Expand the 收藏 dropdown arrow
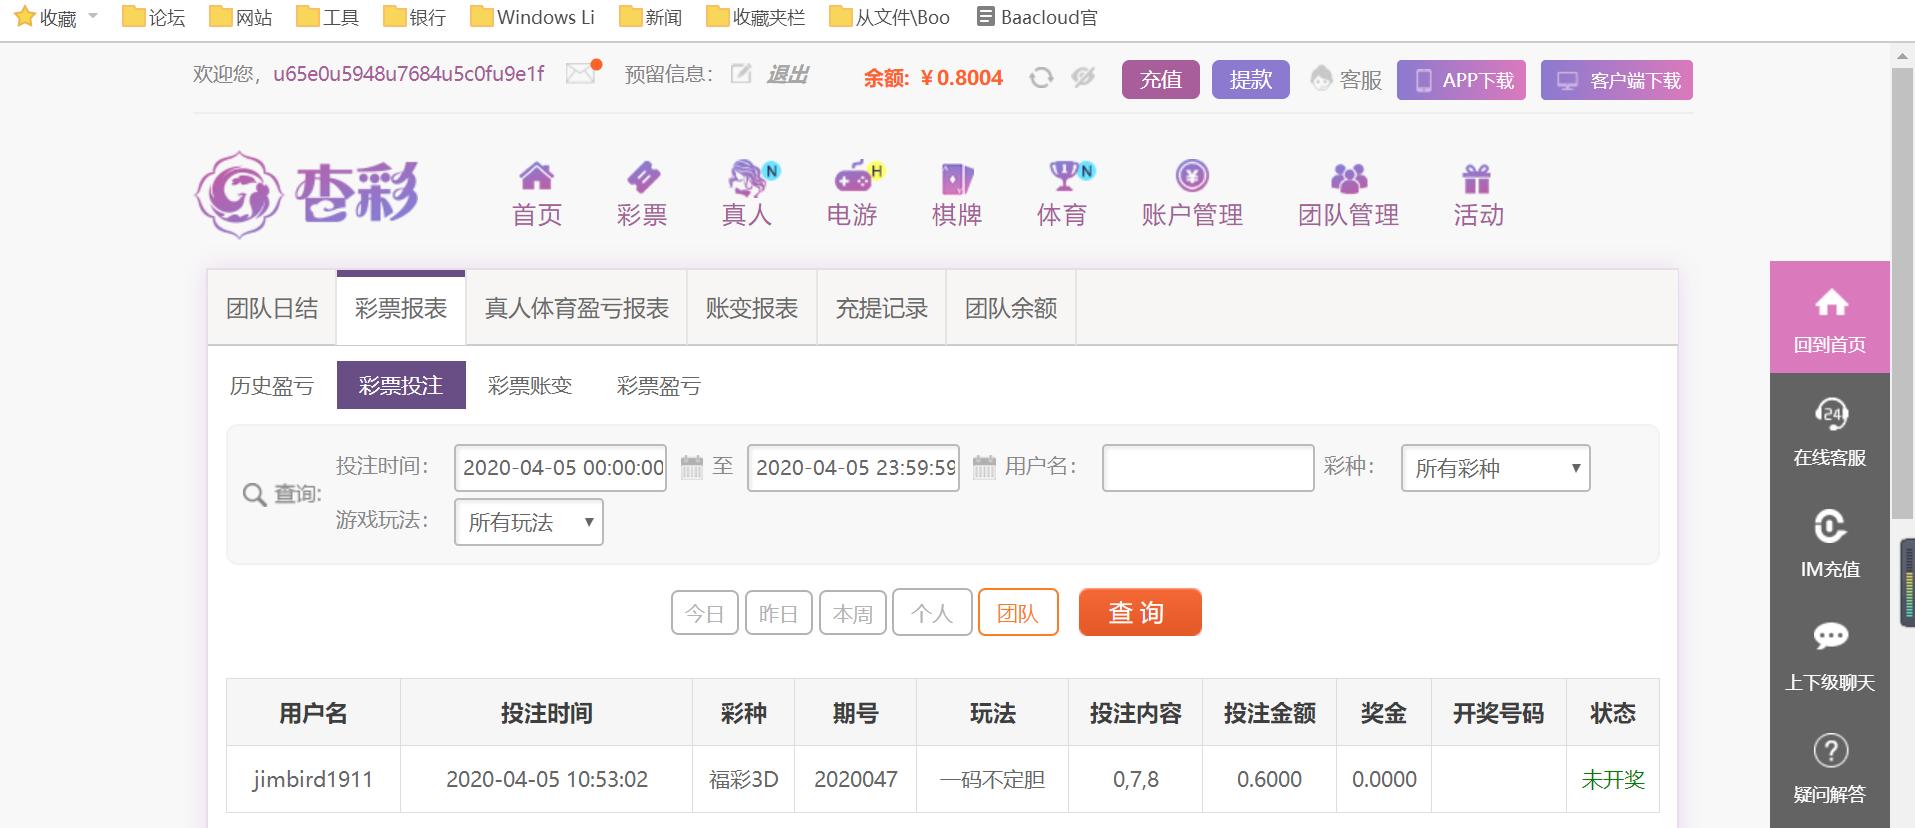This screenshot has height=828, width=1915. [93, 16]
